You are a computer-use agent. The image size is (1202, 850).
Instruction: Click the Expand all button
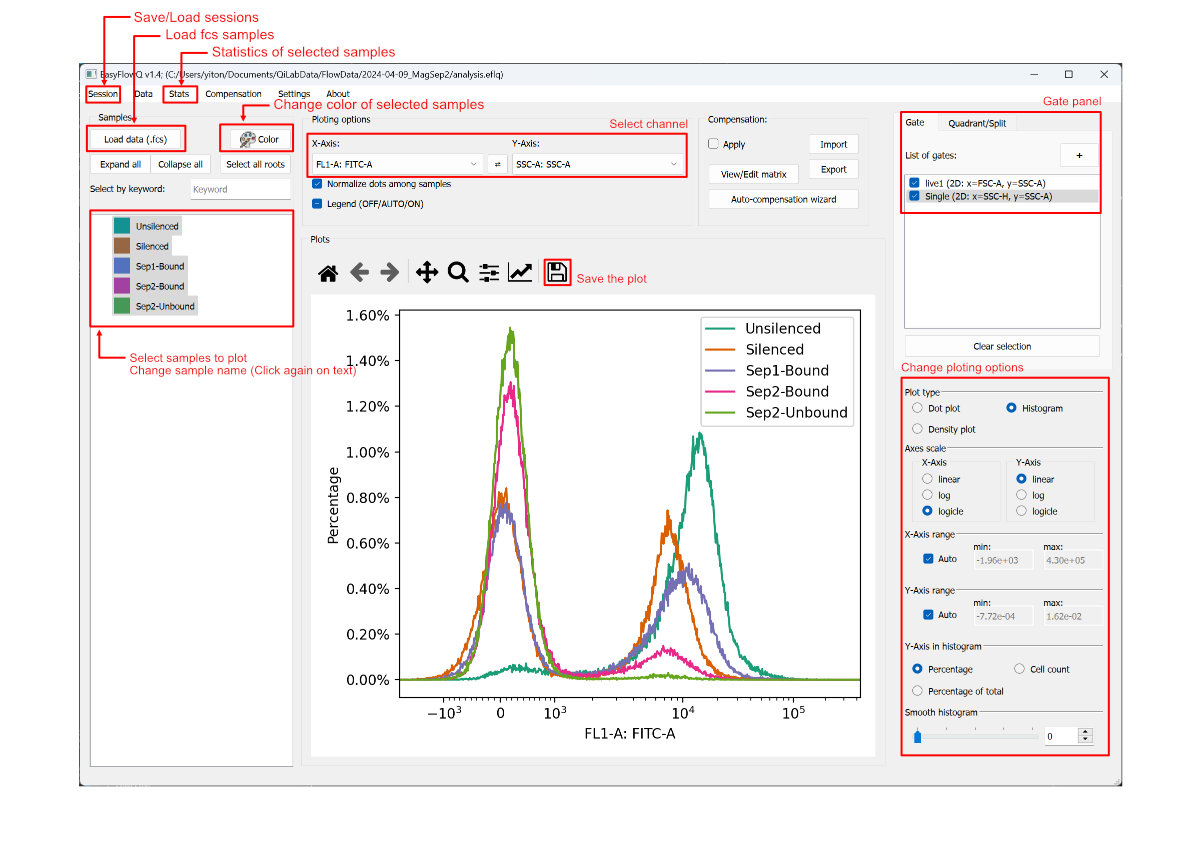120,165
